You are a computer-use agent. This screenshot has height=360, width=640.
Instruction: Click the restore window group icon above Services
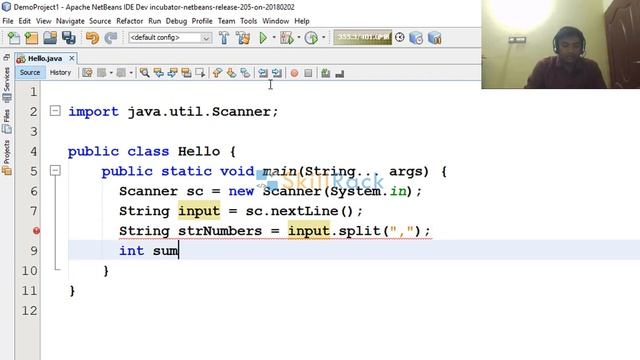[6, 57]
